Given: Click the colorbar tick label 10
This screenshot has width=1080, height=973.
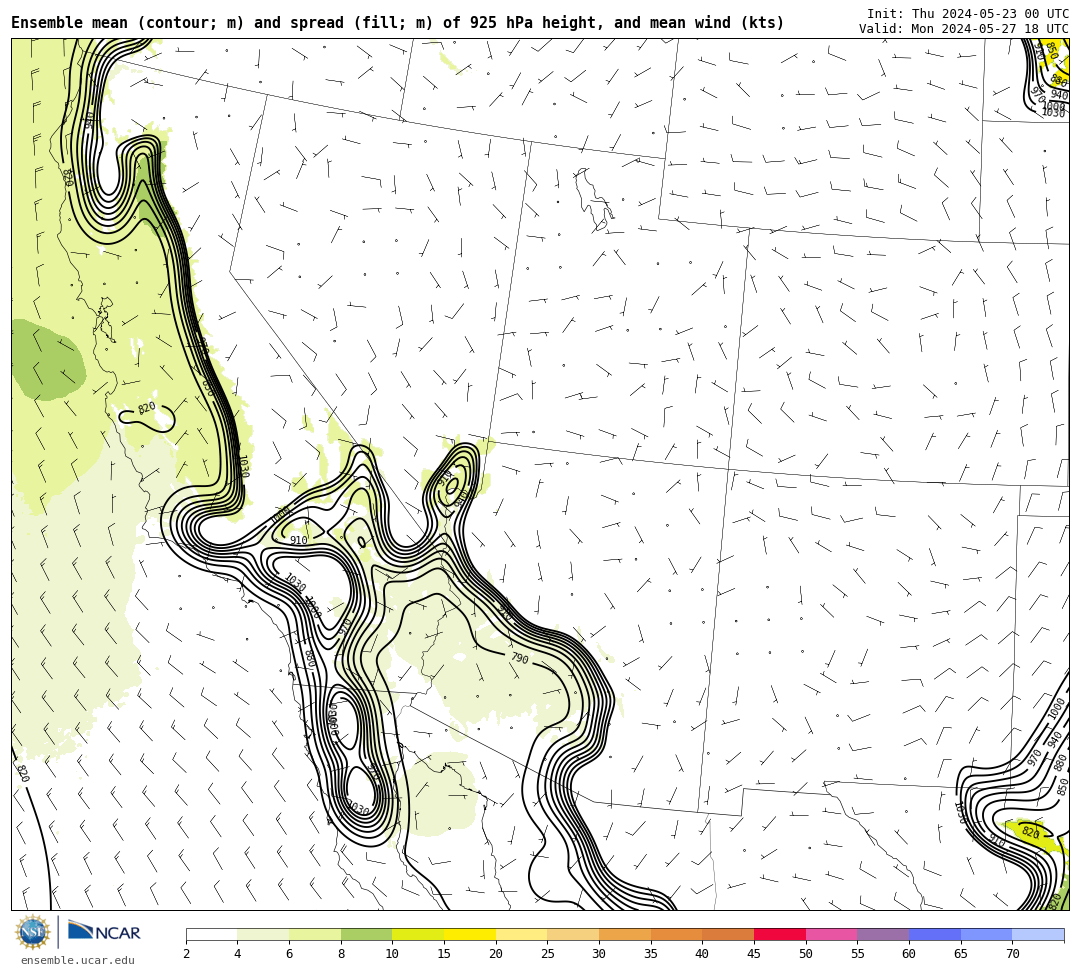Looking at the screenshot, I should 393,954.
